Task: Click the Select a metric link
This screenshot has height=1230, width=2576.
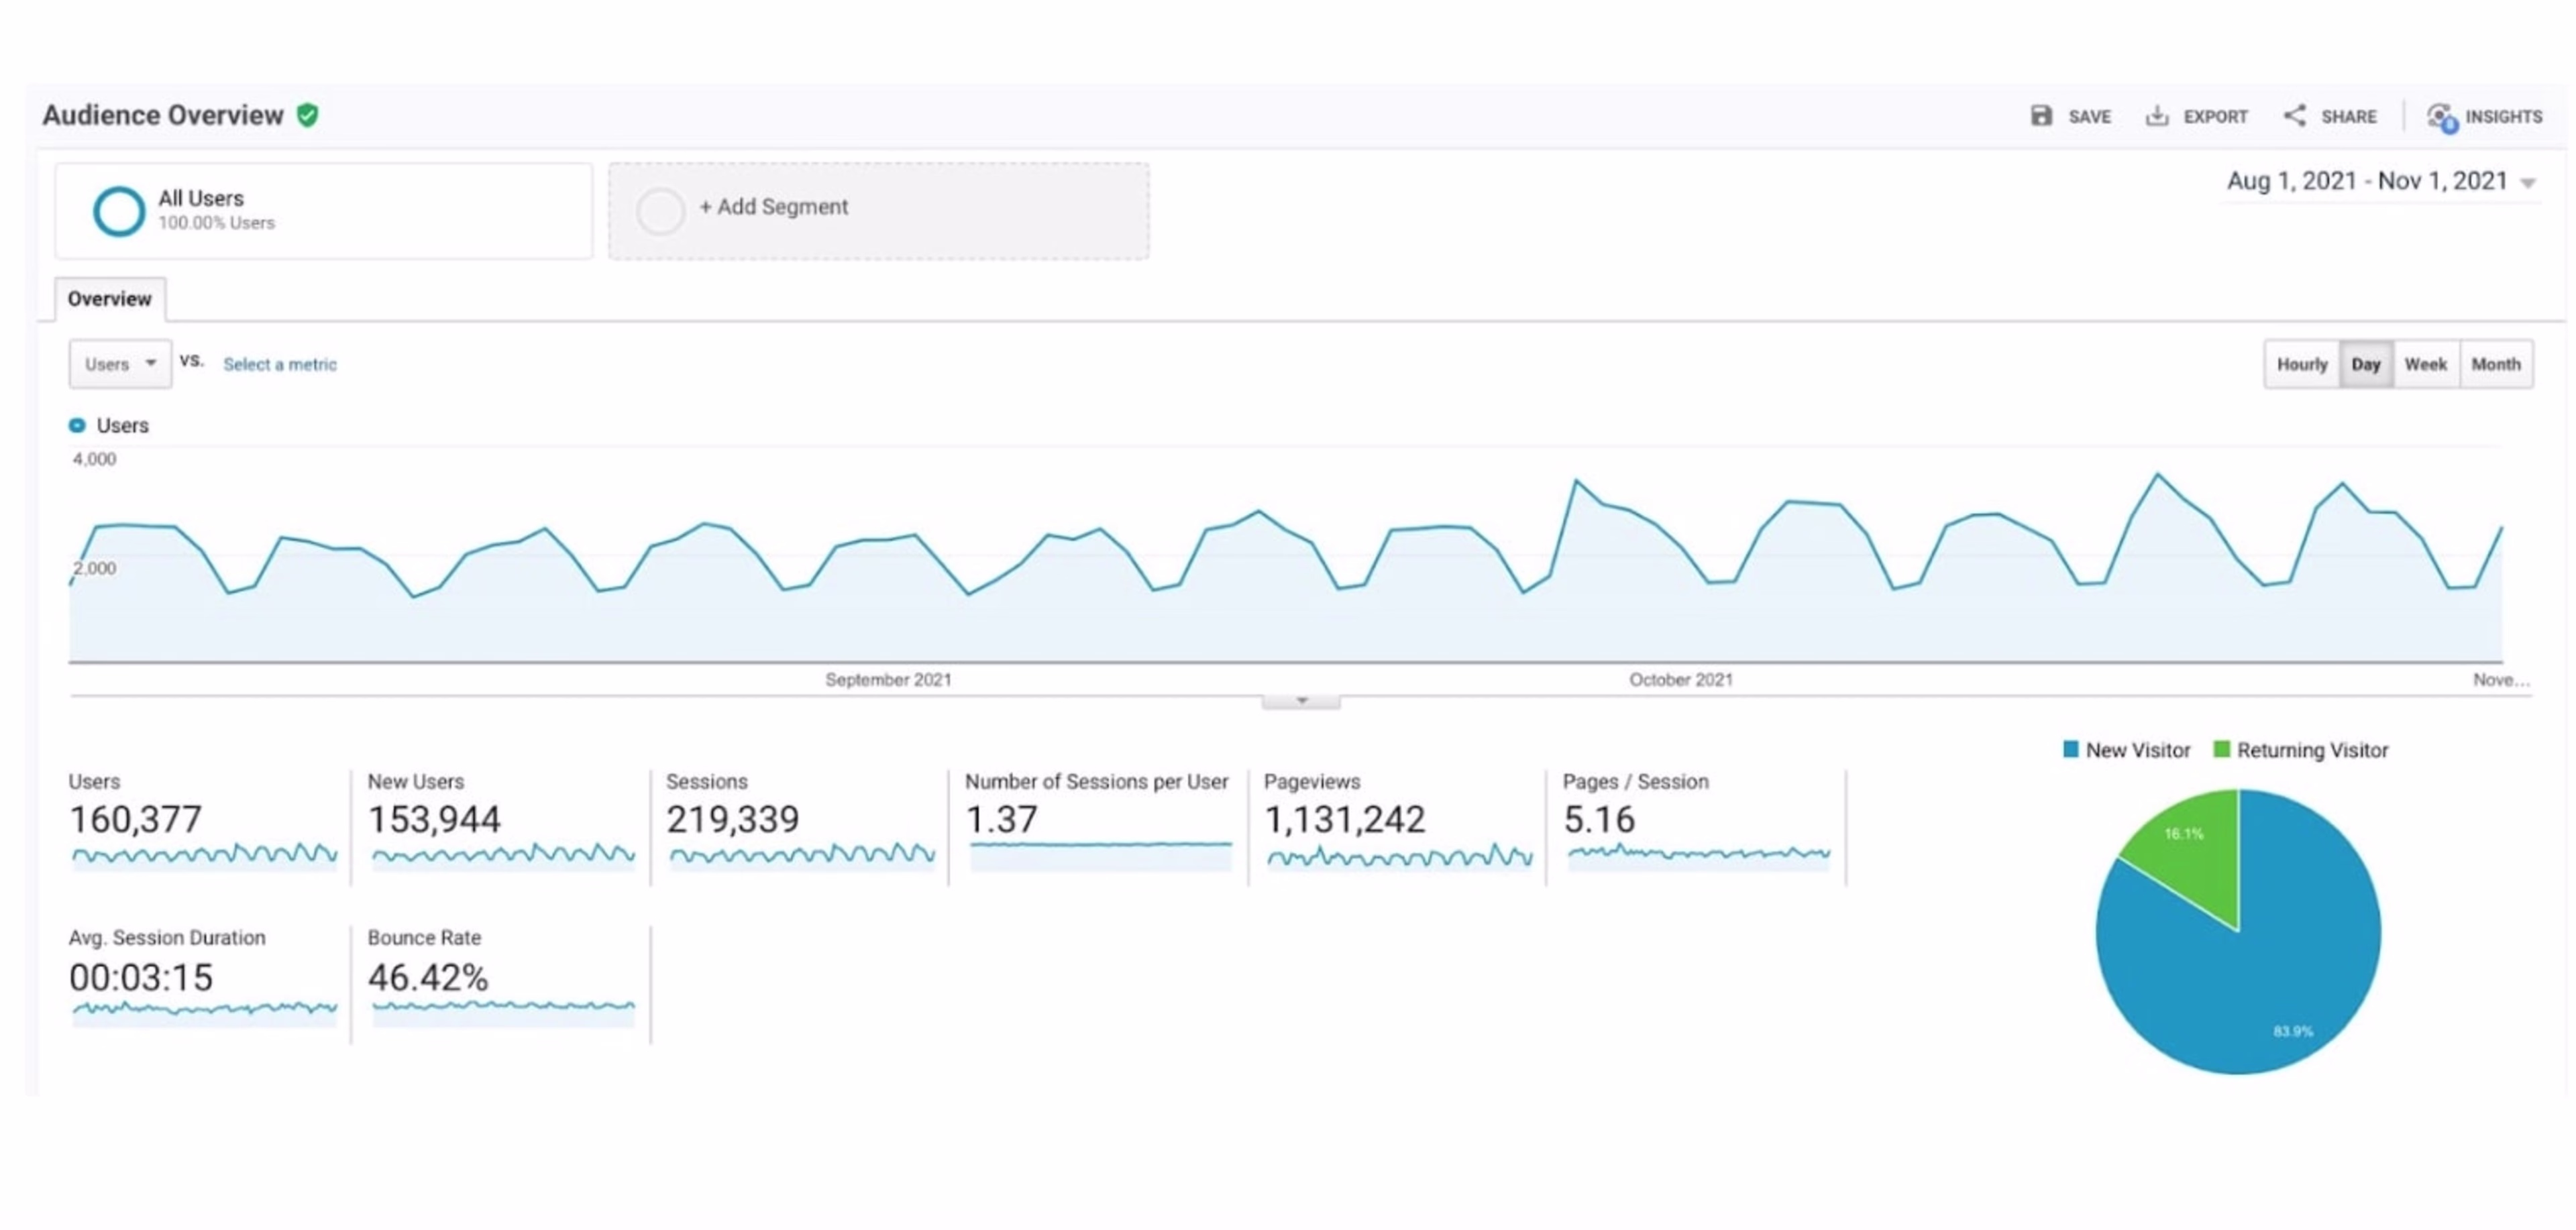Action: [280, 364]
